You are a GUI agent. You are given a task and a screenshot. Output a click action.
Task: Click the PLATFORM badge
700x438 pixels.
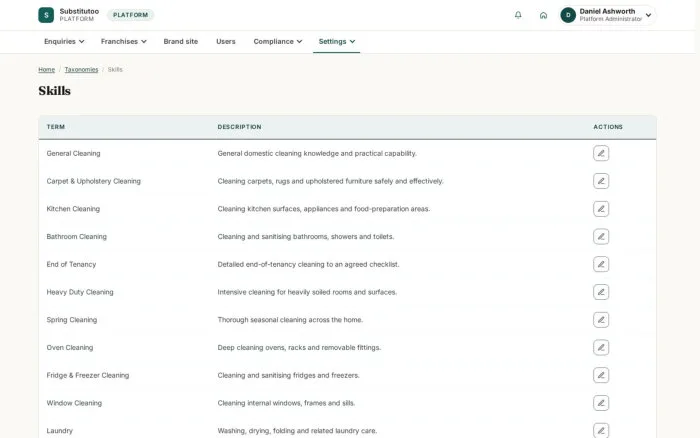tap(130, 15)
